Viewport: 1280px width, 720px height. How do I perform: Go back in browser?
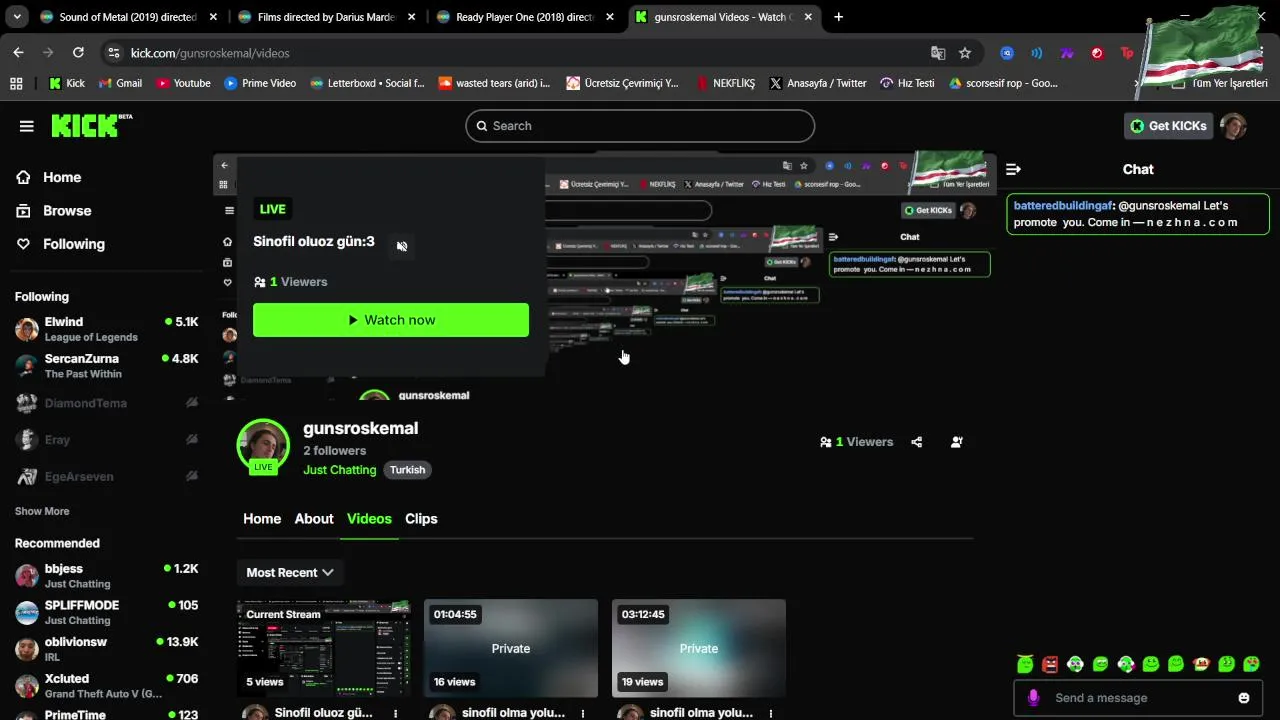coord(18,53)
